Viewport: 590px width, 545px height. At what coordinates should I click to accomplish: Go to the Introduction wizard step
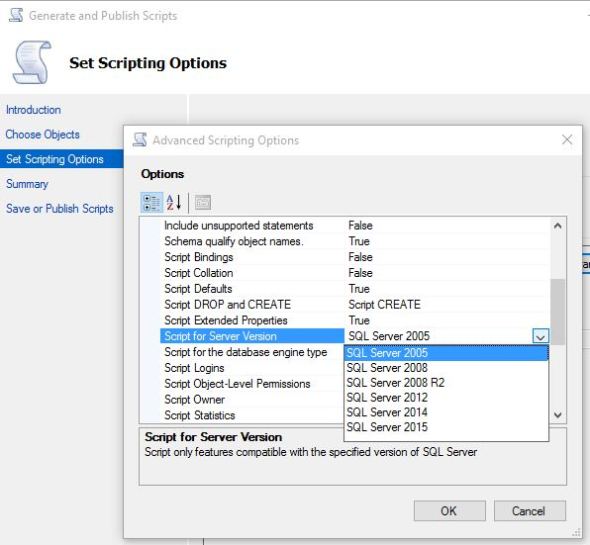(33, 110)
